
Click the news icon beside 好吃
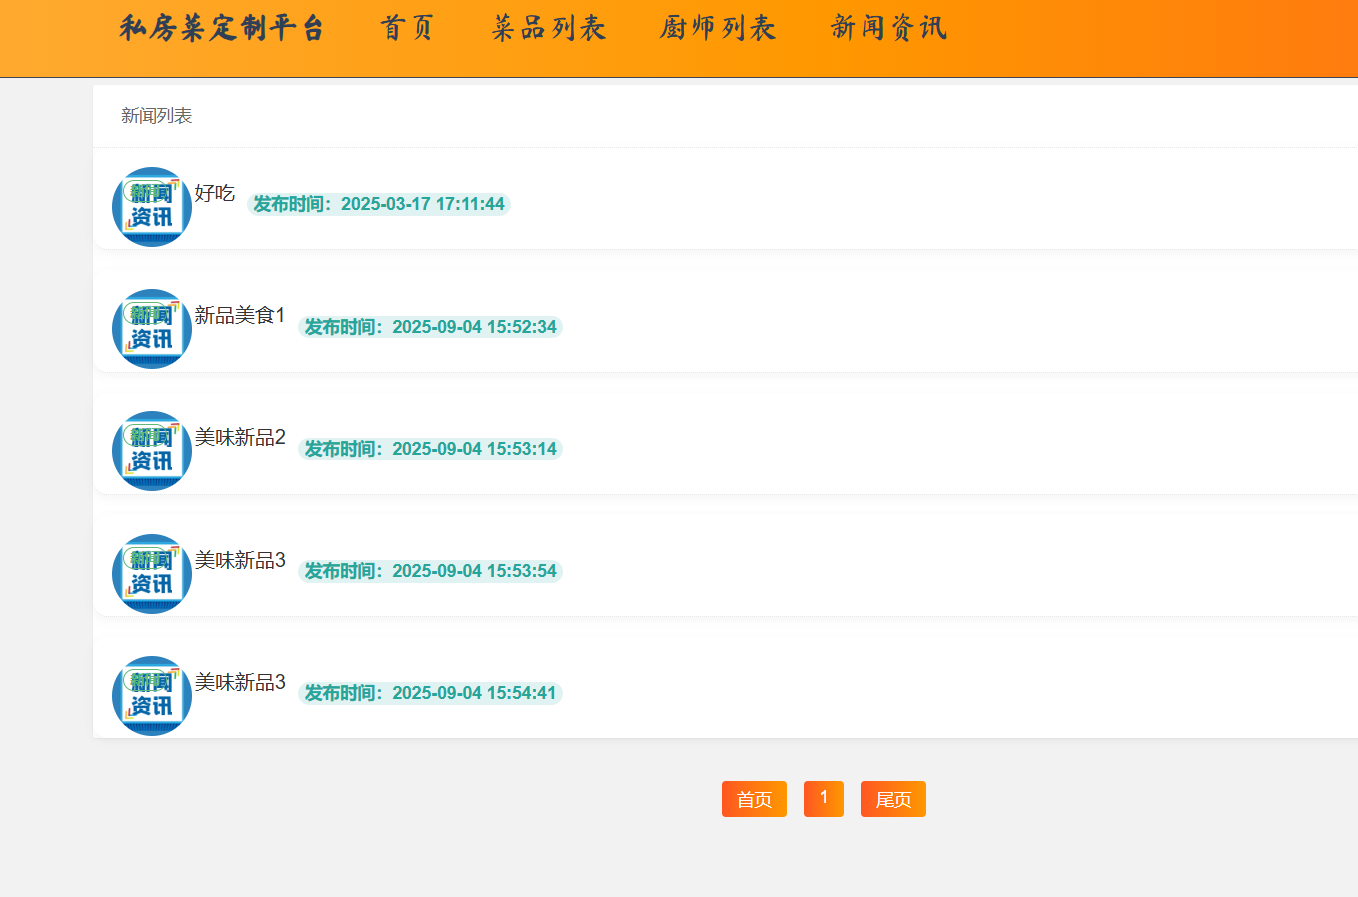pyautogui.click(x=152, y=207)
